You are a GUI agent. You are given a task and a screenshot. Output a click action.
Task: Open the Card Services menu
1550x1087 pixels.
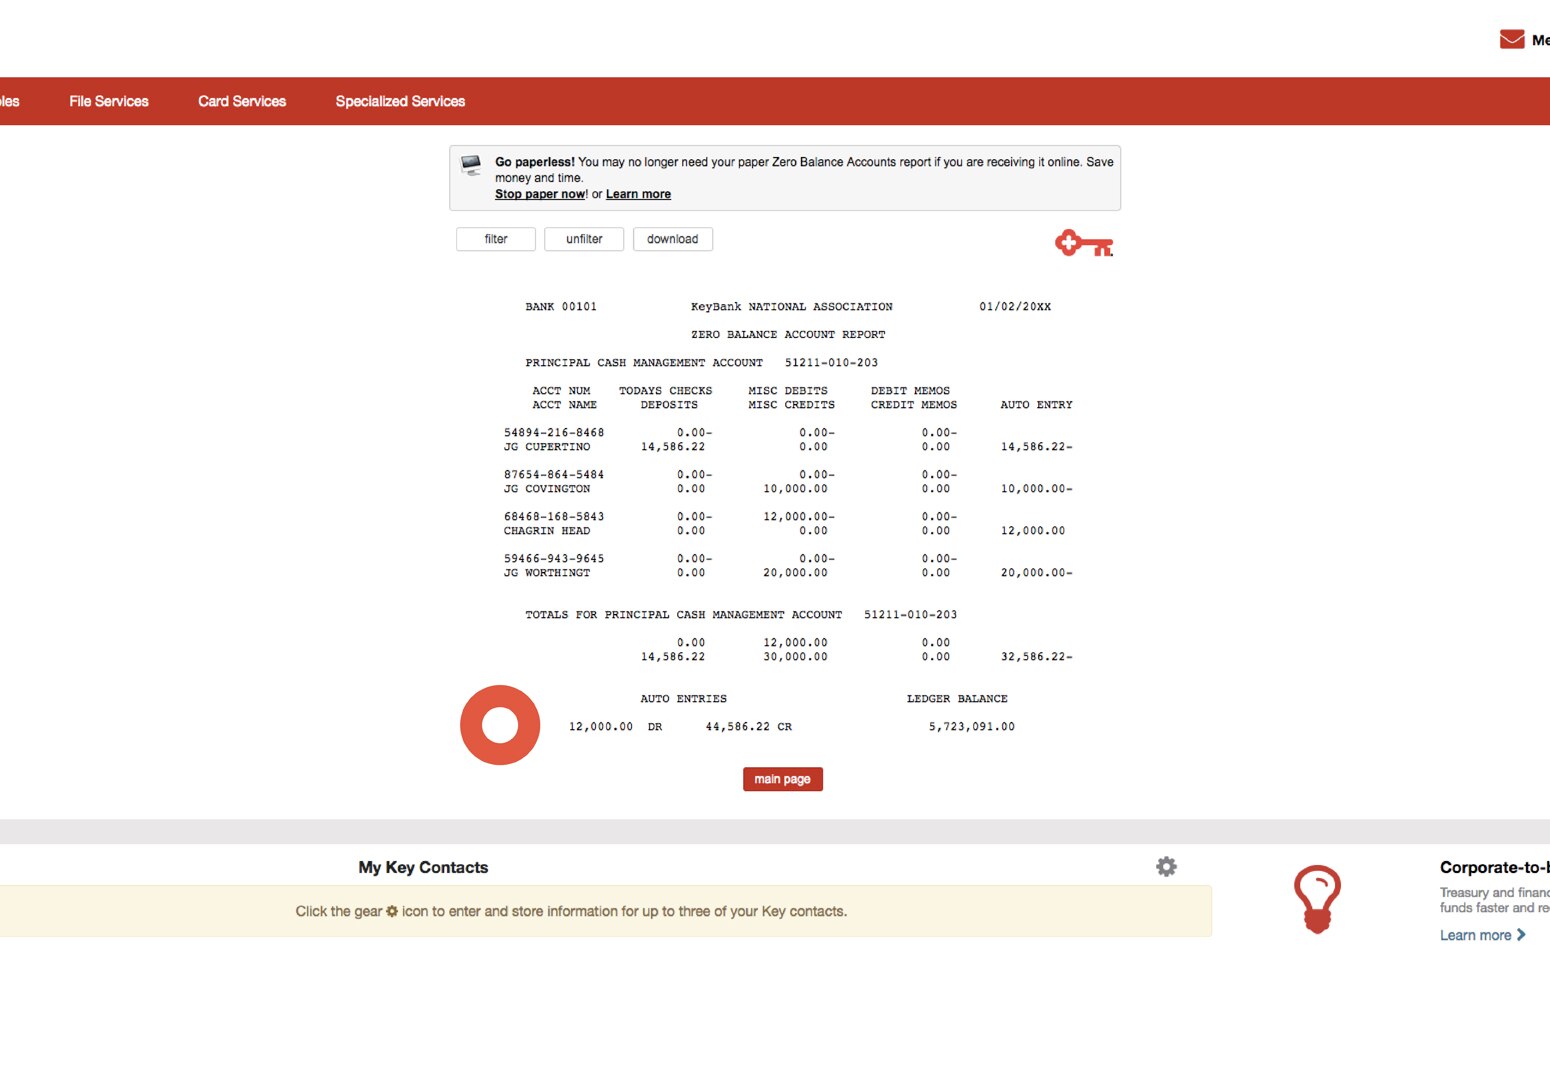pyautogui.click(x=241, y=100)
